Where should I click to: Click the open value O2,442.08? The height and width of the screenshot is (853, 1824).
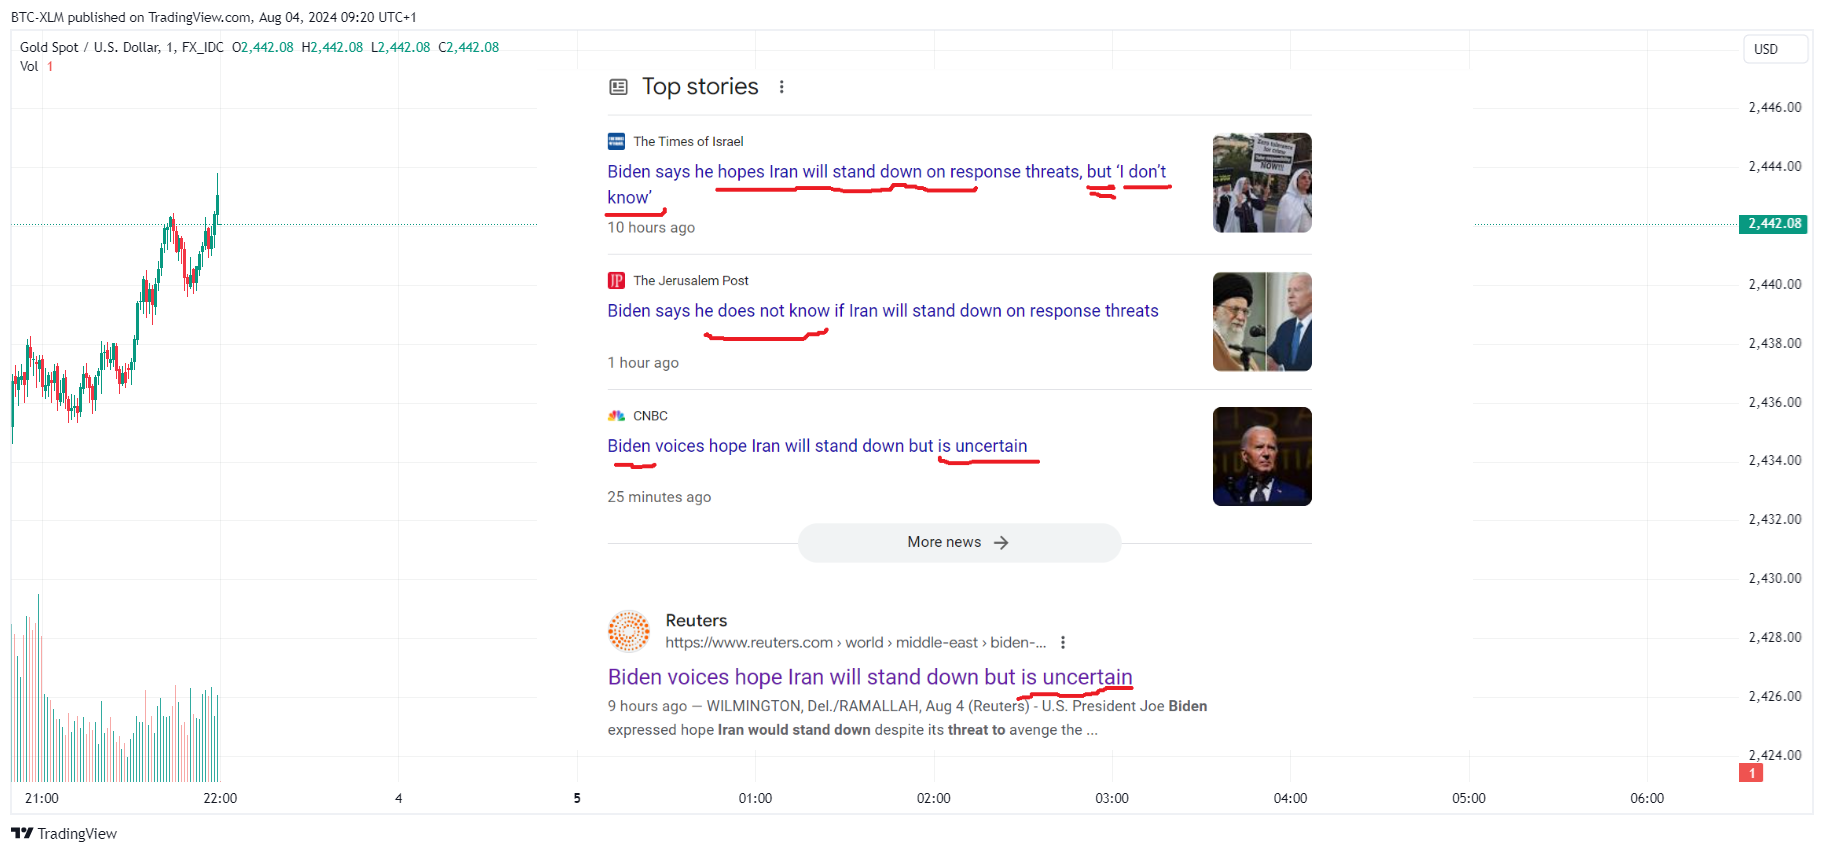click(x=263, y=47)
